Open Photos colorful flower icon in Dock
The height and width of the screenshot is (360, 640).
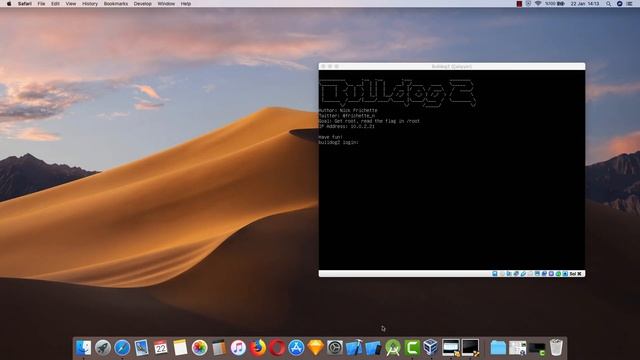pos(200,348)
